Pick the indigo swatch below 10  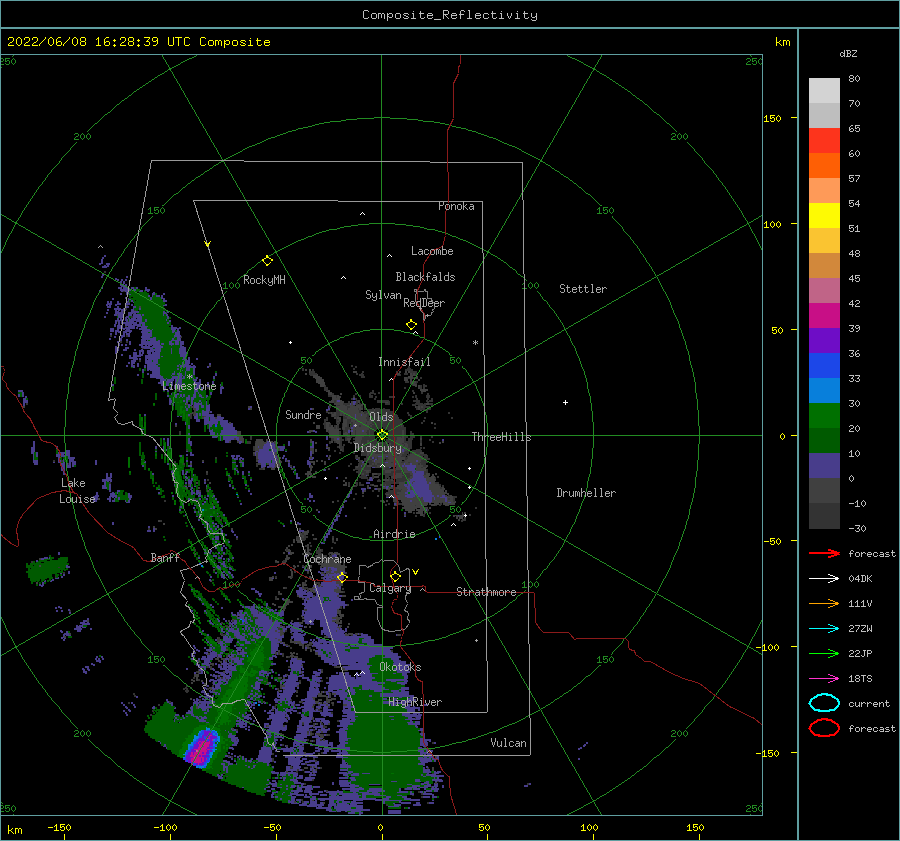(824, 466)
